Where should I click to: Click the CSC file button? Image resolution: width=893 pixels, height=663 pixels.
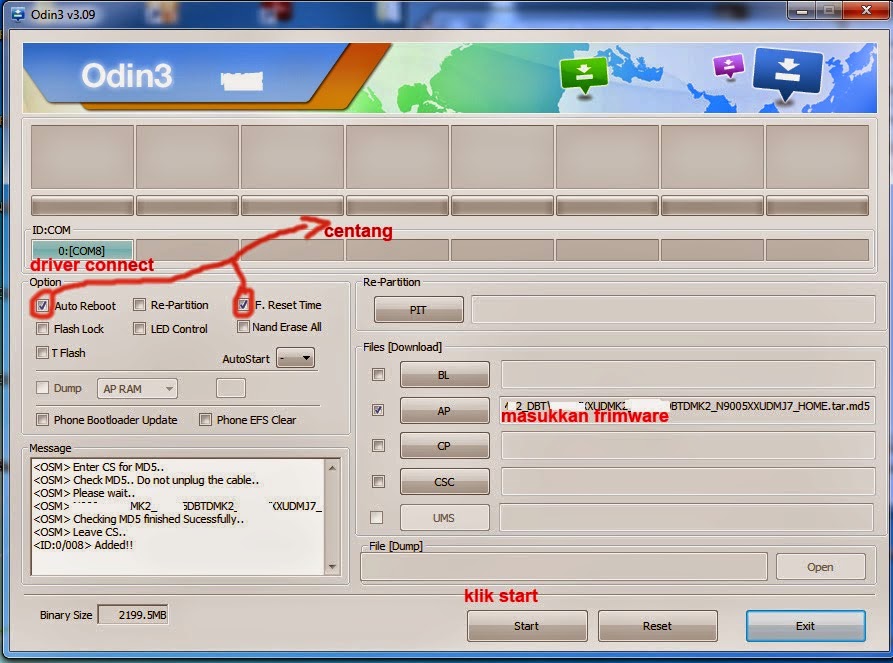coord(445,481)
